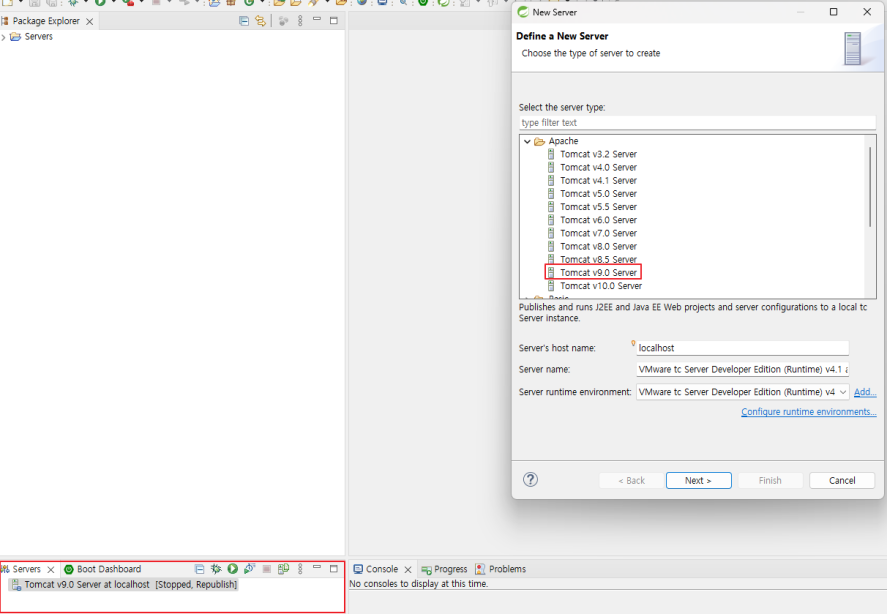The image size is (887, 614).
Task: Maximize the Servers view
Action: click(334, 569)
